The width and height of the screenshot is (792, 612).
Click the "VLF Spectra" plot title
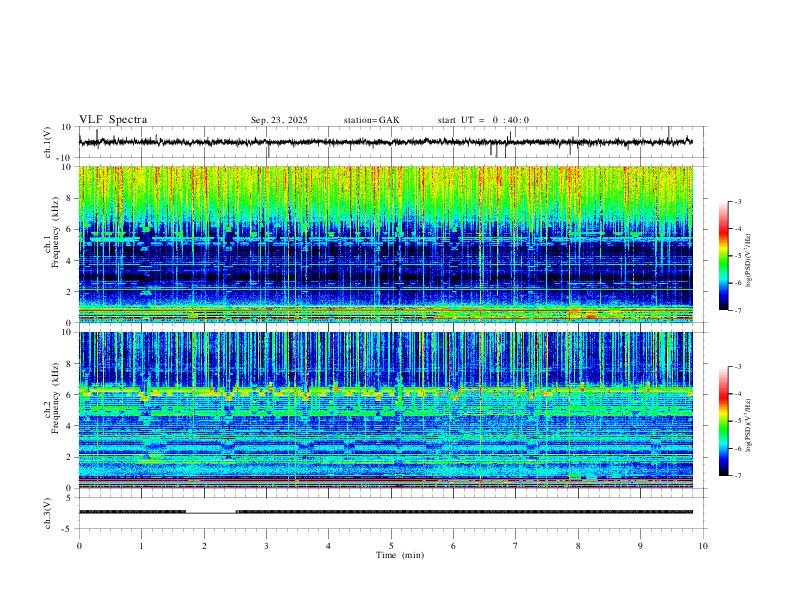point(113,120)
